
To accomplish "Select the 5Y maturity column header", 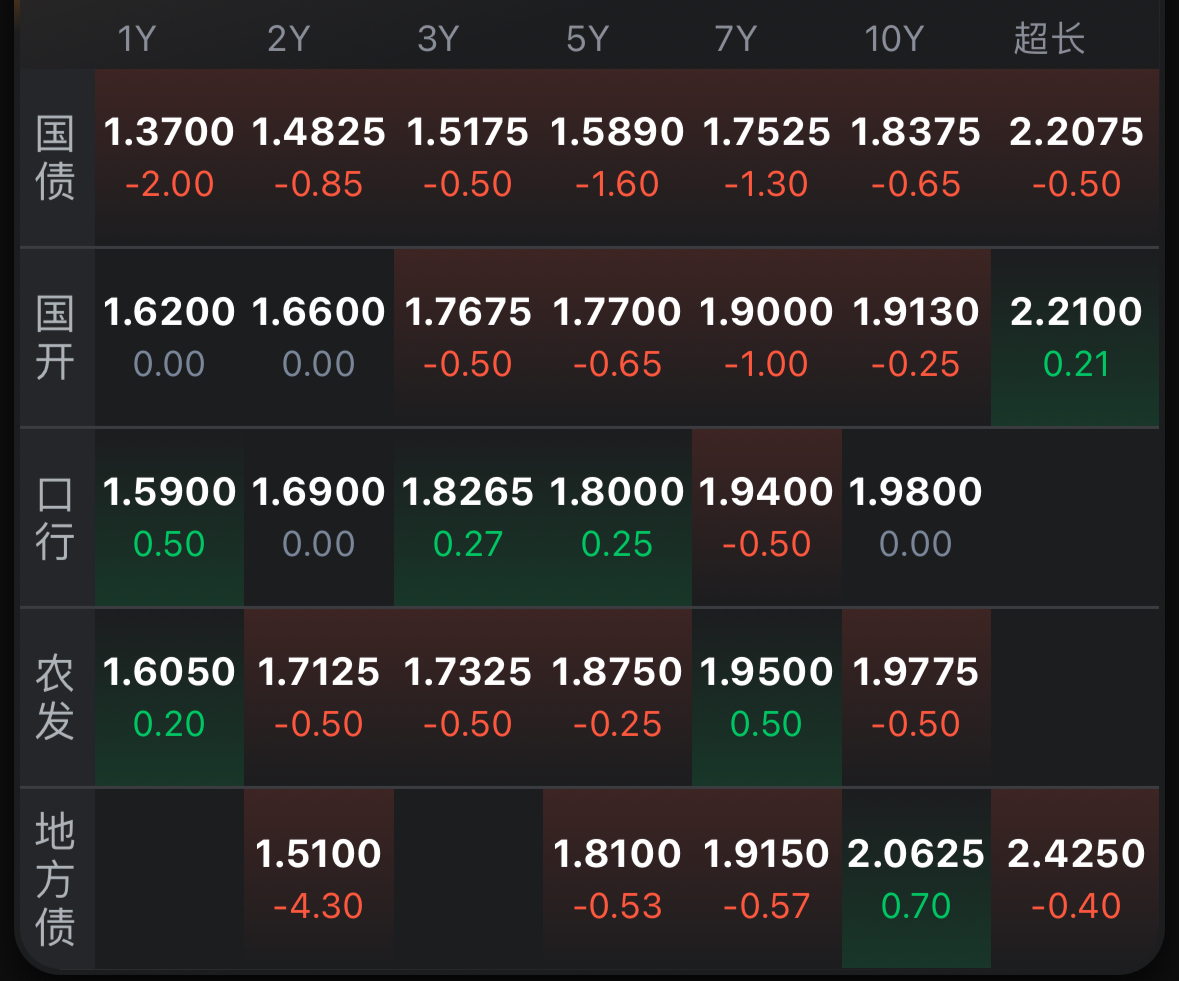I will (587, 39).
